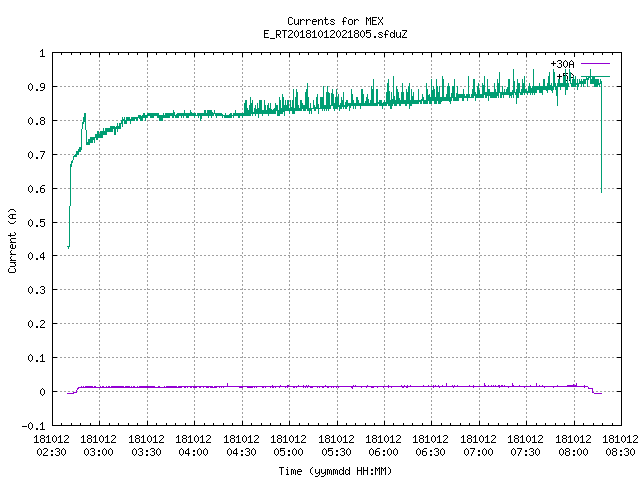Click the x-axis time label "03:00"
The image size is (640, 480).
(x=98, y=452)
